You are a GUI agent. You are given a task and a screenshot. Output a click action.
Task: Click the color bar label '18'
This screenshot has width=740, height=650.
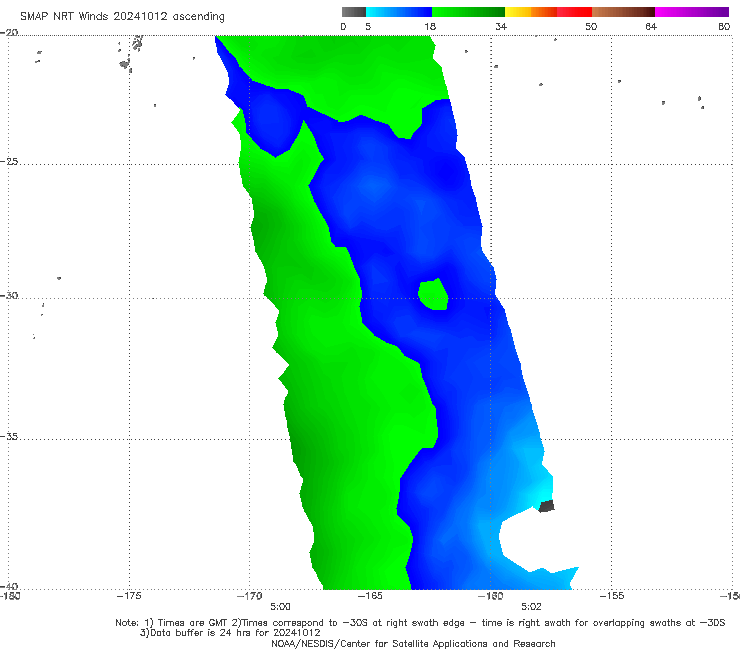tap(430, 26)
